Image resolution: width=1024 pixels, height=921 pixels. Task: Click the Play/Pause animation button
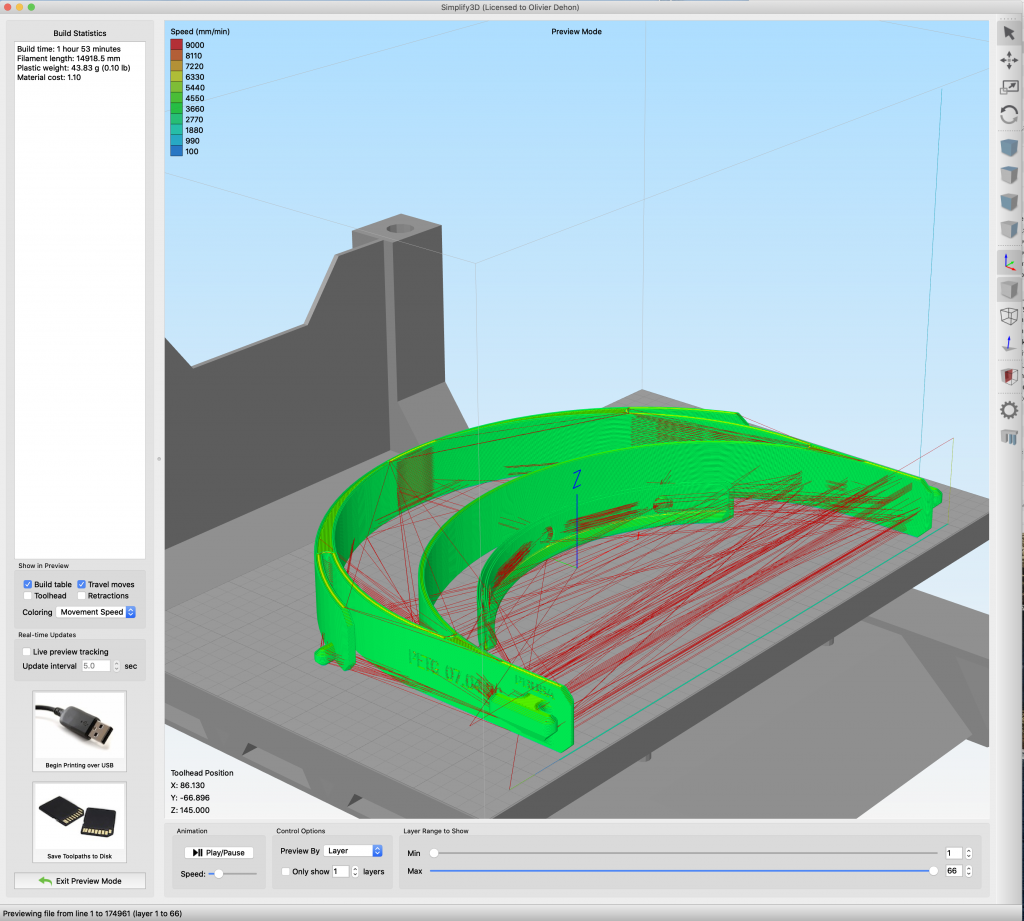(x=219, y=852)
